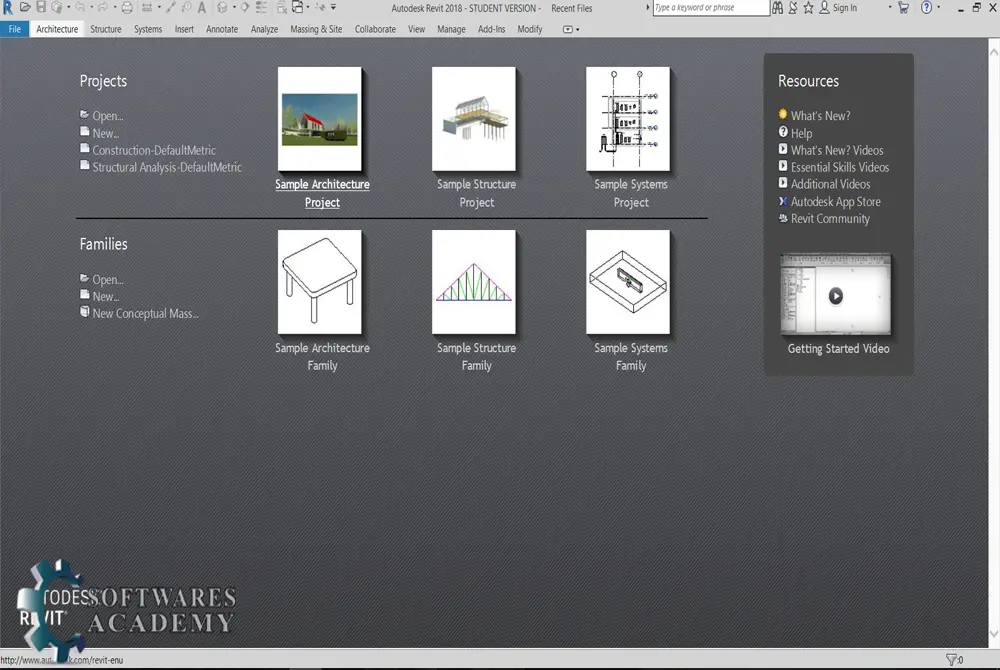Click New... under Projects
Viewport: 1000px width, 670px height.
pyautogui.click(x=106, y=133)
